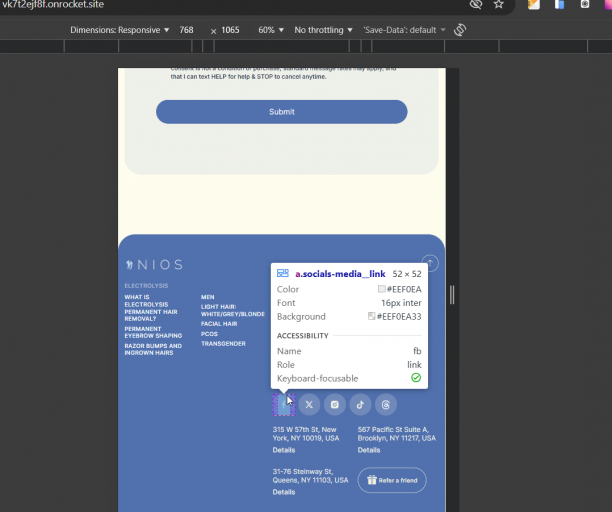The height and width of the screenshot is (512, 612).
Task: Open the 60% zoom dropdown
Action: [x=271, y=30]
